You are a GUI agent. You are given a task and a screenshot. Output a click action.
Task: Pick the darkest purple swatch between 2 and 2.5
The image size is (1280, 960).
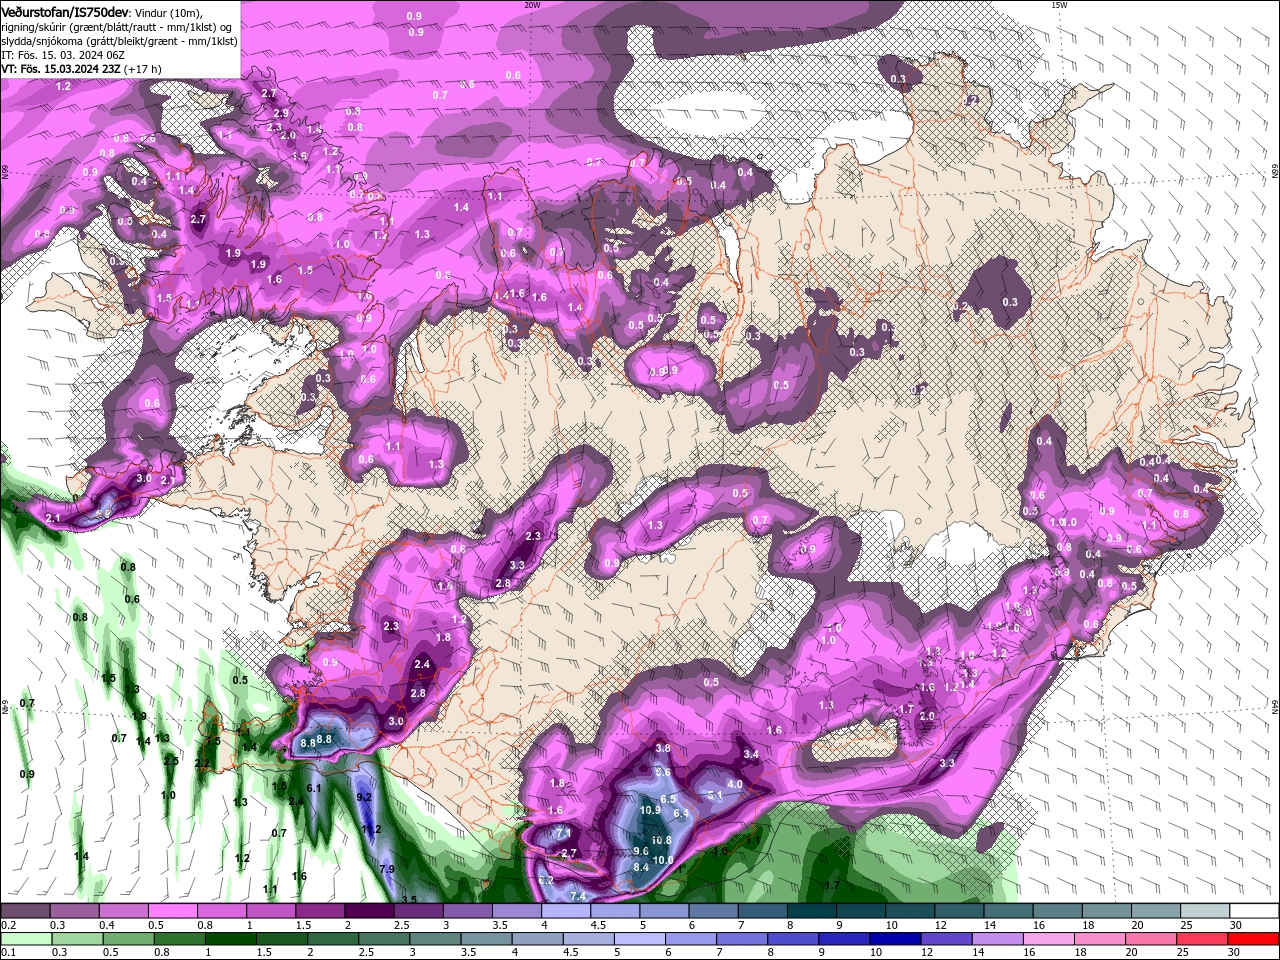click(369, 911)
